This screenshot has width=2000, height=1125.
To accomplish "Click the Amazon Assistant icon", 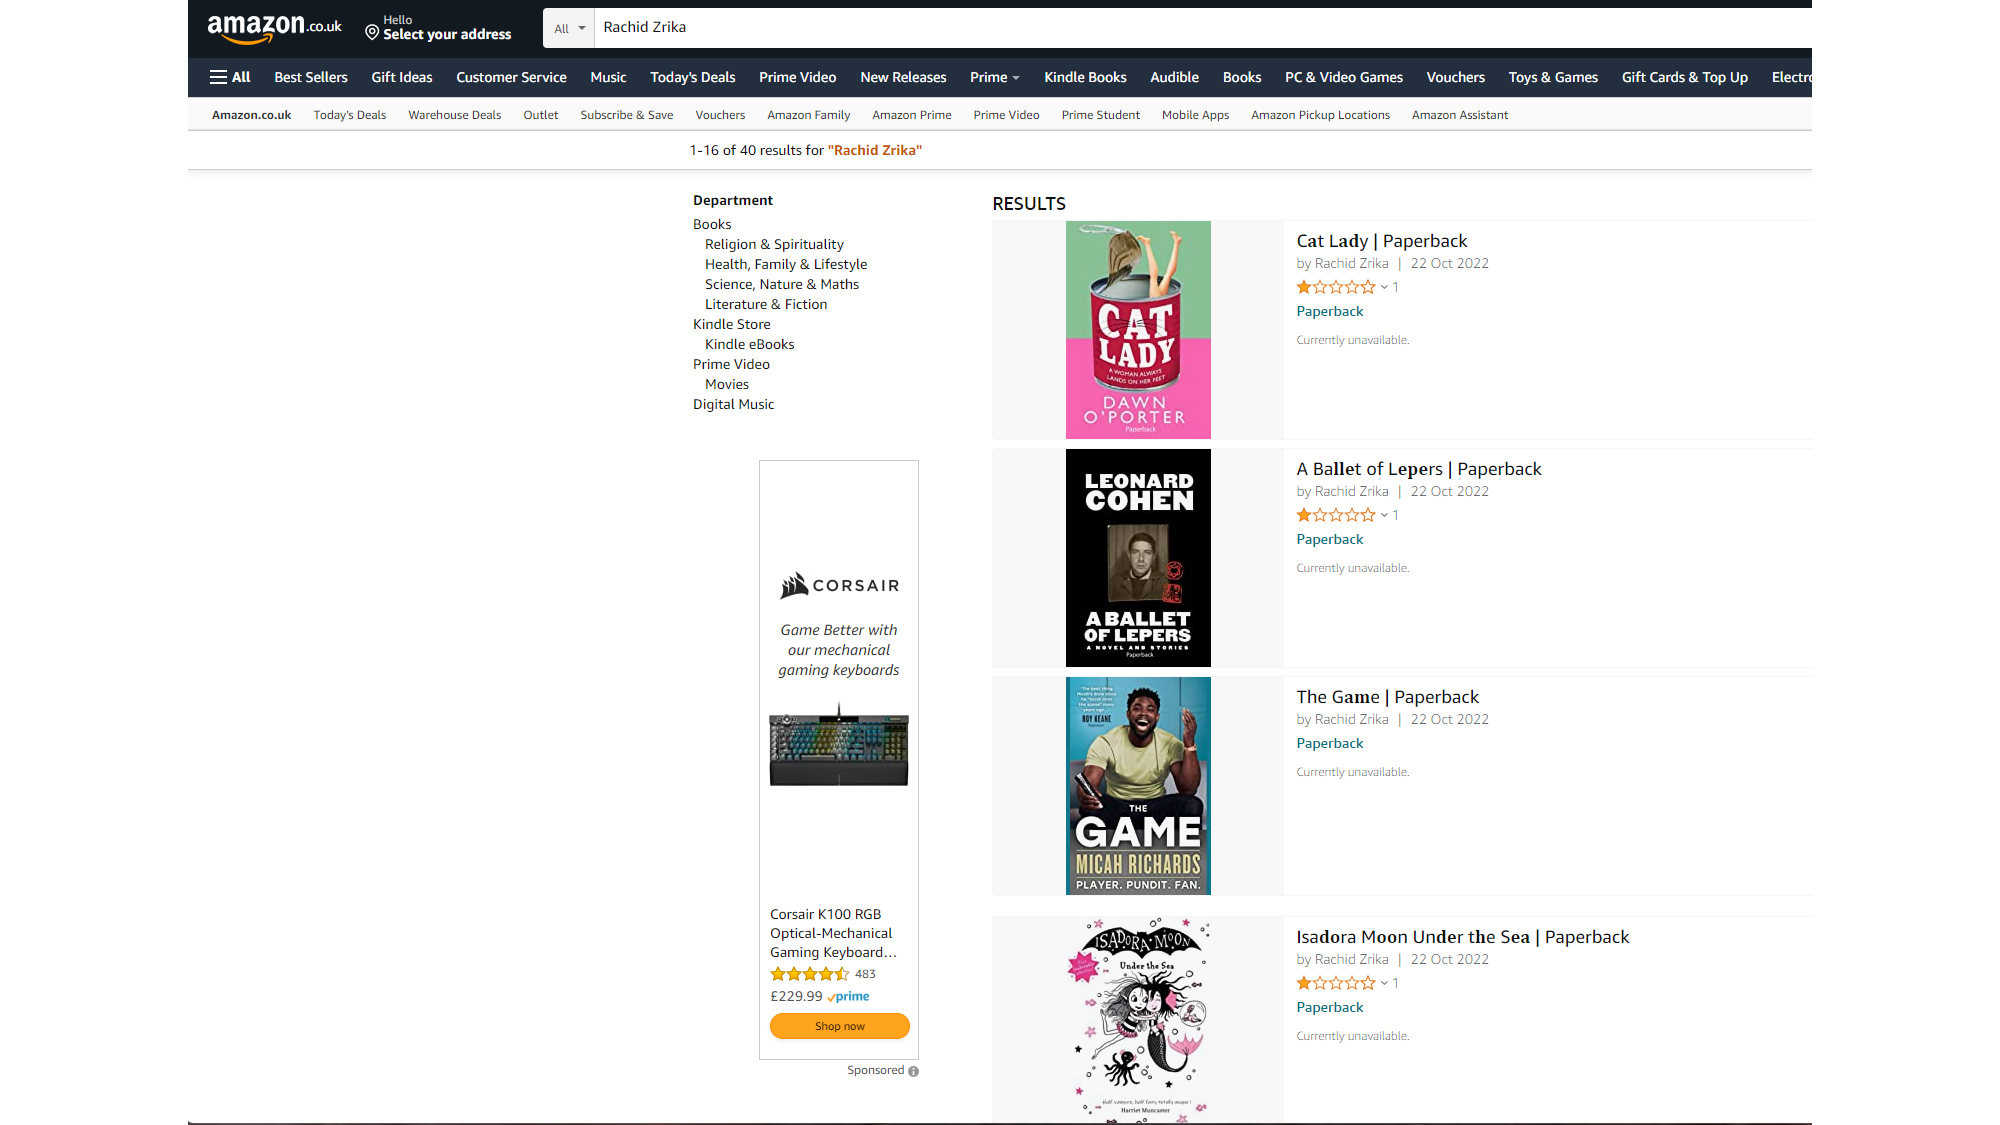I will click(x=1462, y=114).
